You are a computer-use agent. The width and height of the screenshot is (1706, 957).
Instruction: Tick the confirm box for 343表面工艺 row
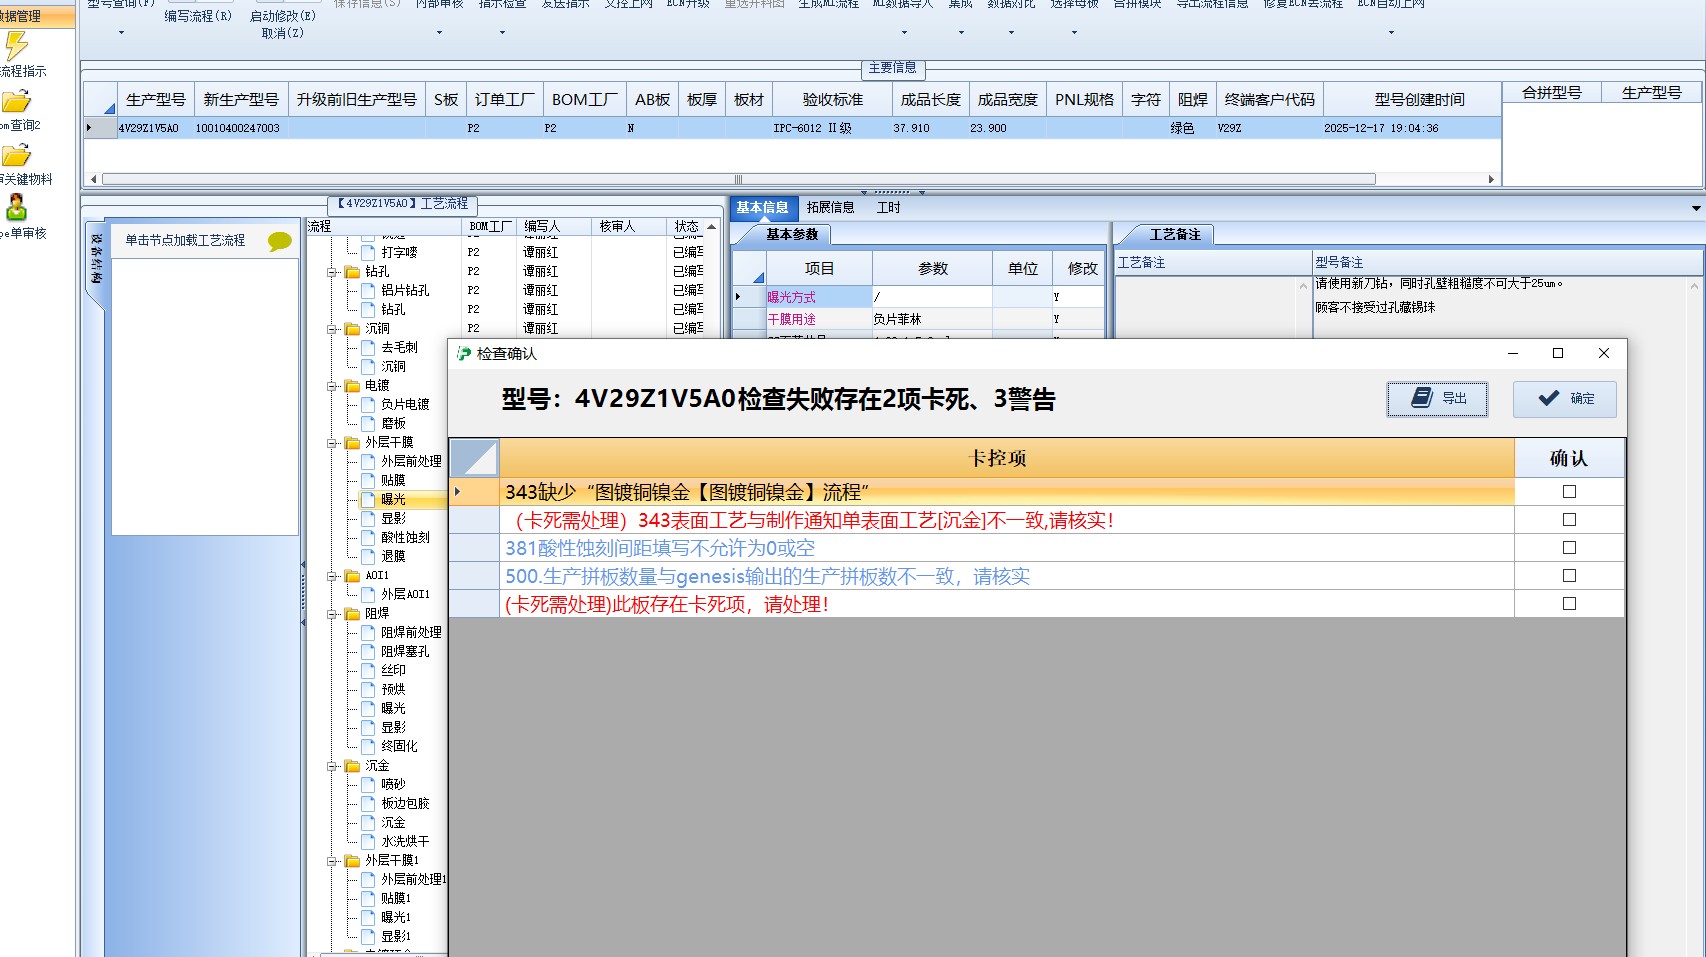coord(1569,520)
